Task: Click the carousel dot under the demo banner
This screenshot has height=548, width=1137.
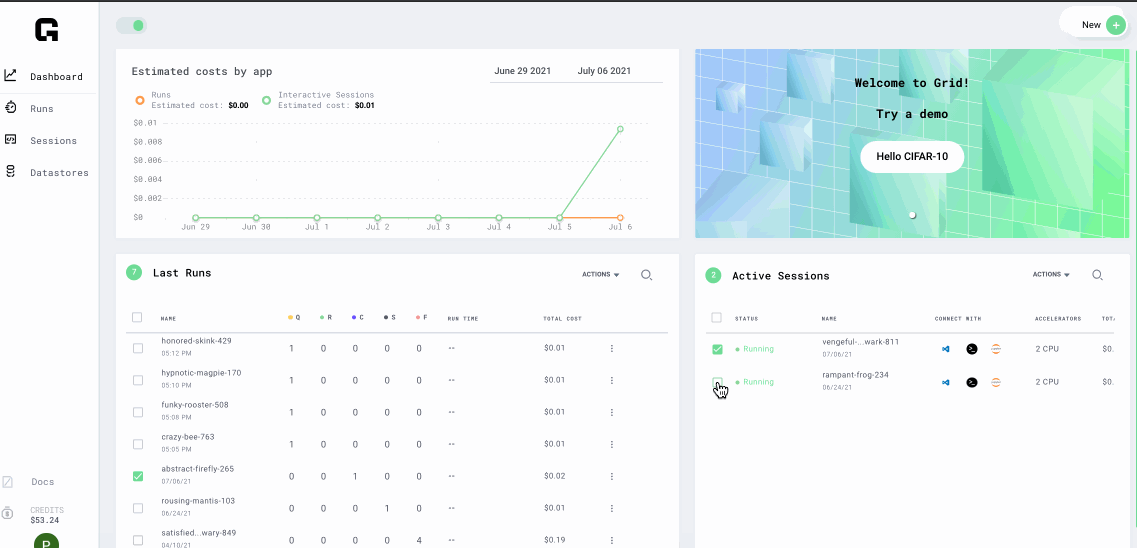Action: point(912,215)
